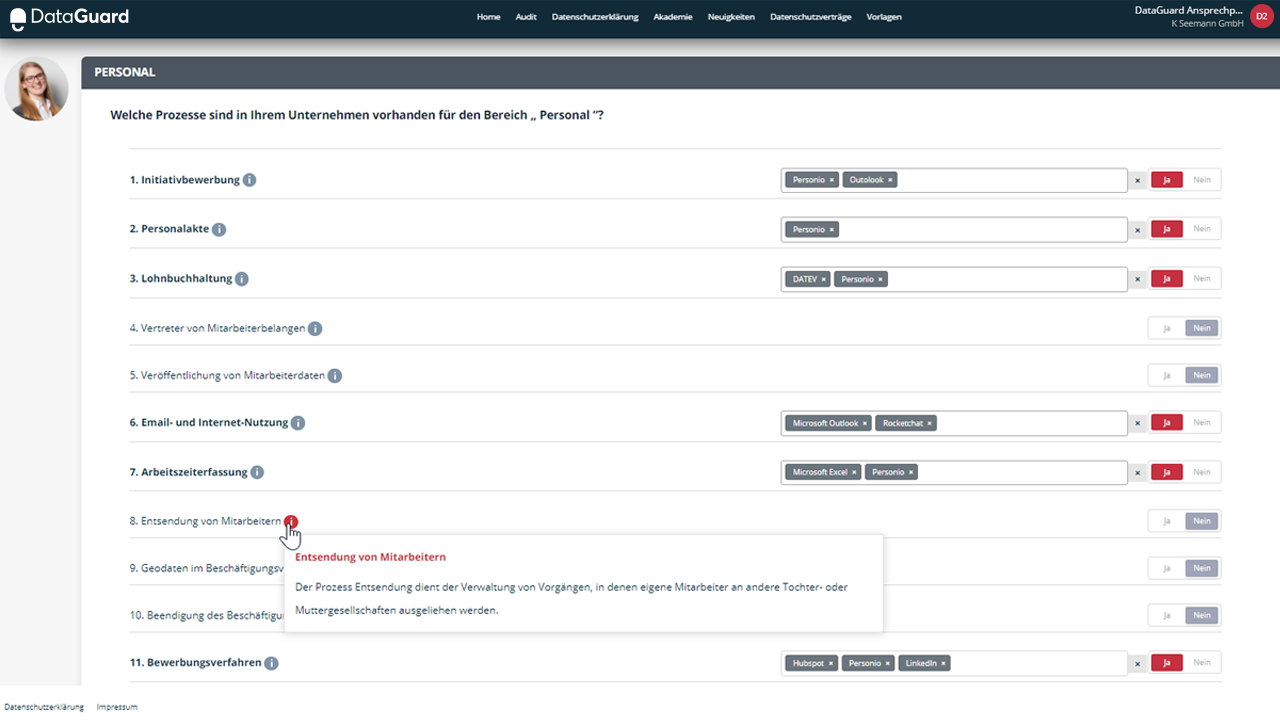Click the D2 user avatar
Image resolution: width=1280 pixels, height=720 pixels.
(x=1261, y=16)
